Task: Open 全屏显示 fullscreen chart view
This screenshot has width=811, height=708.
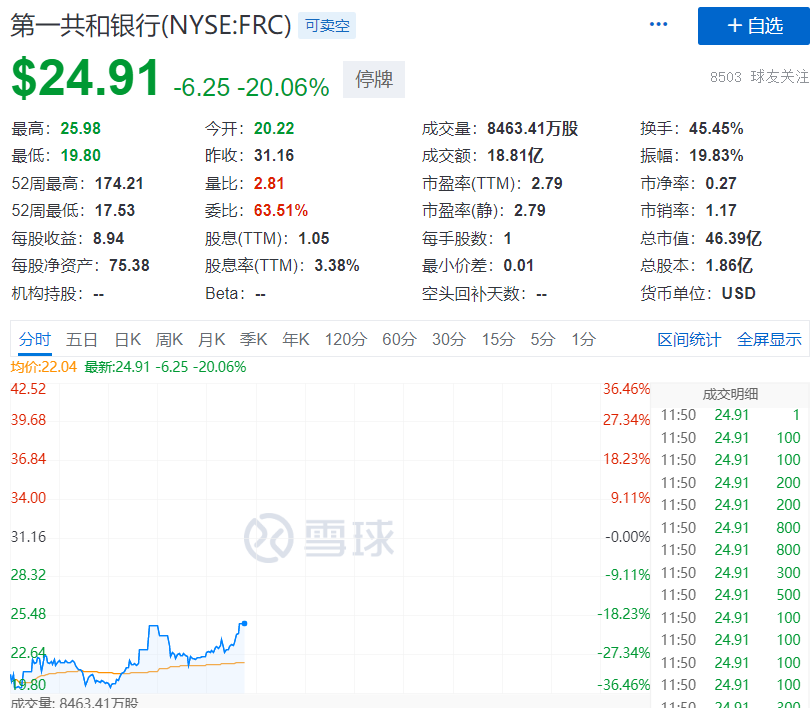Action: point(769,339)
